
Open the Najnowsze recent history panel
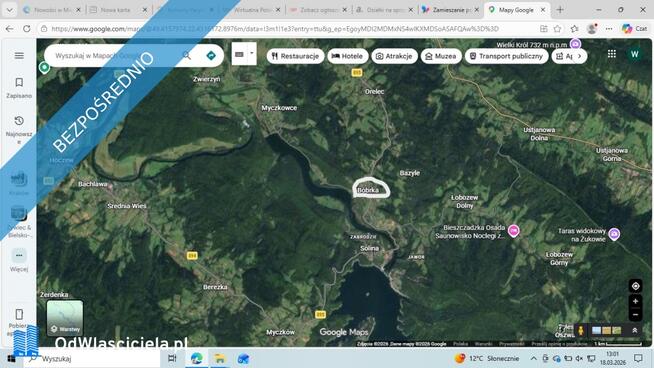(19, 129)
